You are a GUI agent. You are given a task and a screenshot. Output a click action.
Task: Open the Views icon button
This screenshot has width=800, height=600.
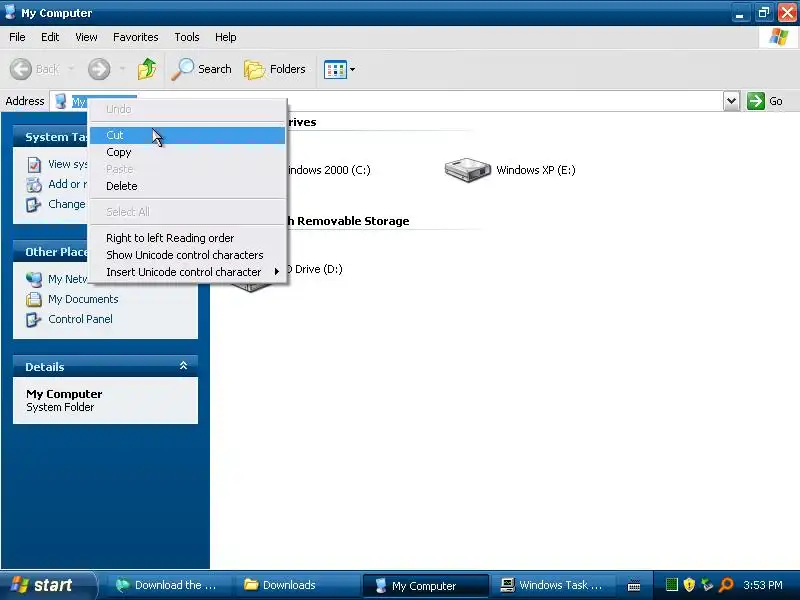pyautogui.click(x=335, y=69)
